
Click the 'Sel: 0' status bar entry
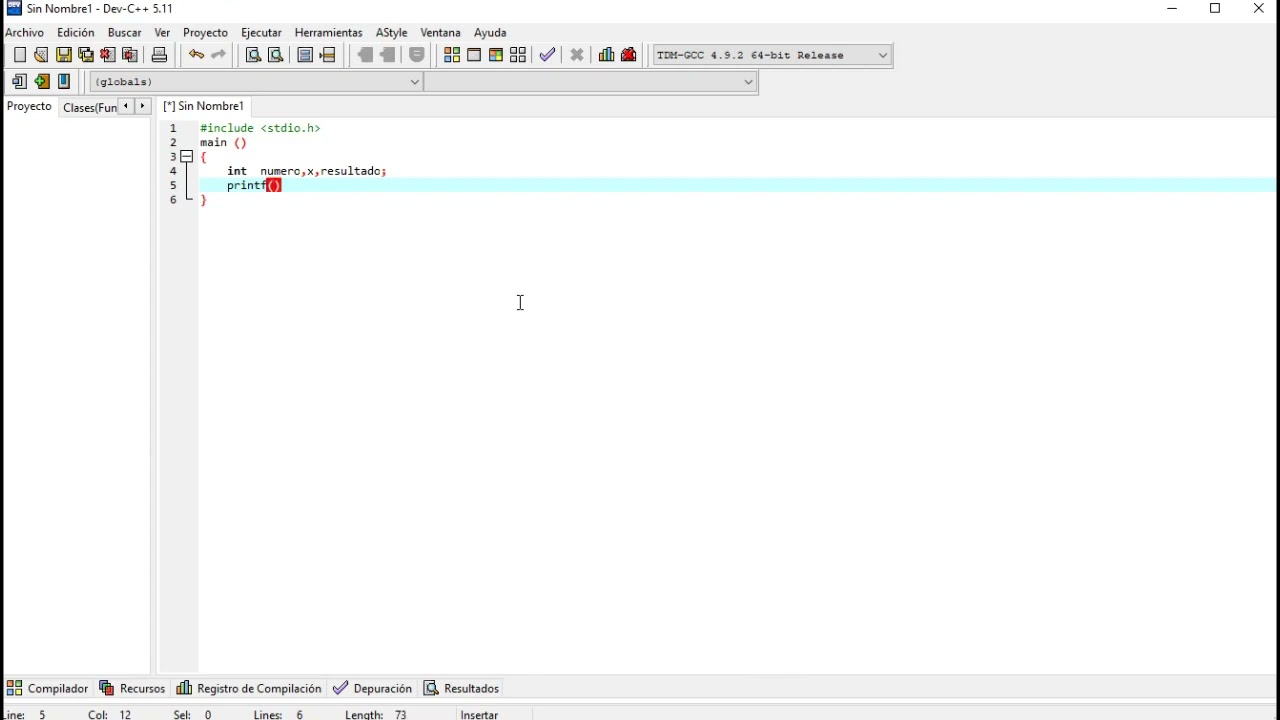pyautogui.click(x=193, y=714)
